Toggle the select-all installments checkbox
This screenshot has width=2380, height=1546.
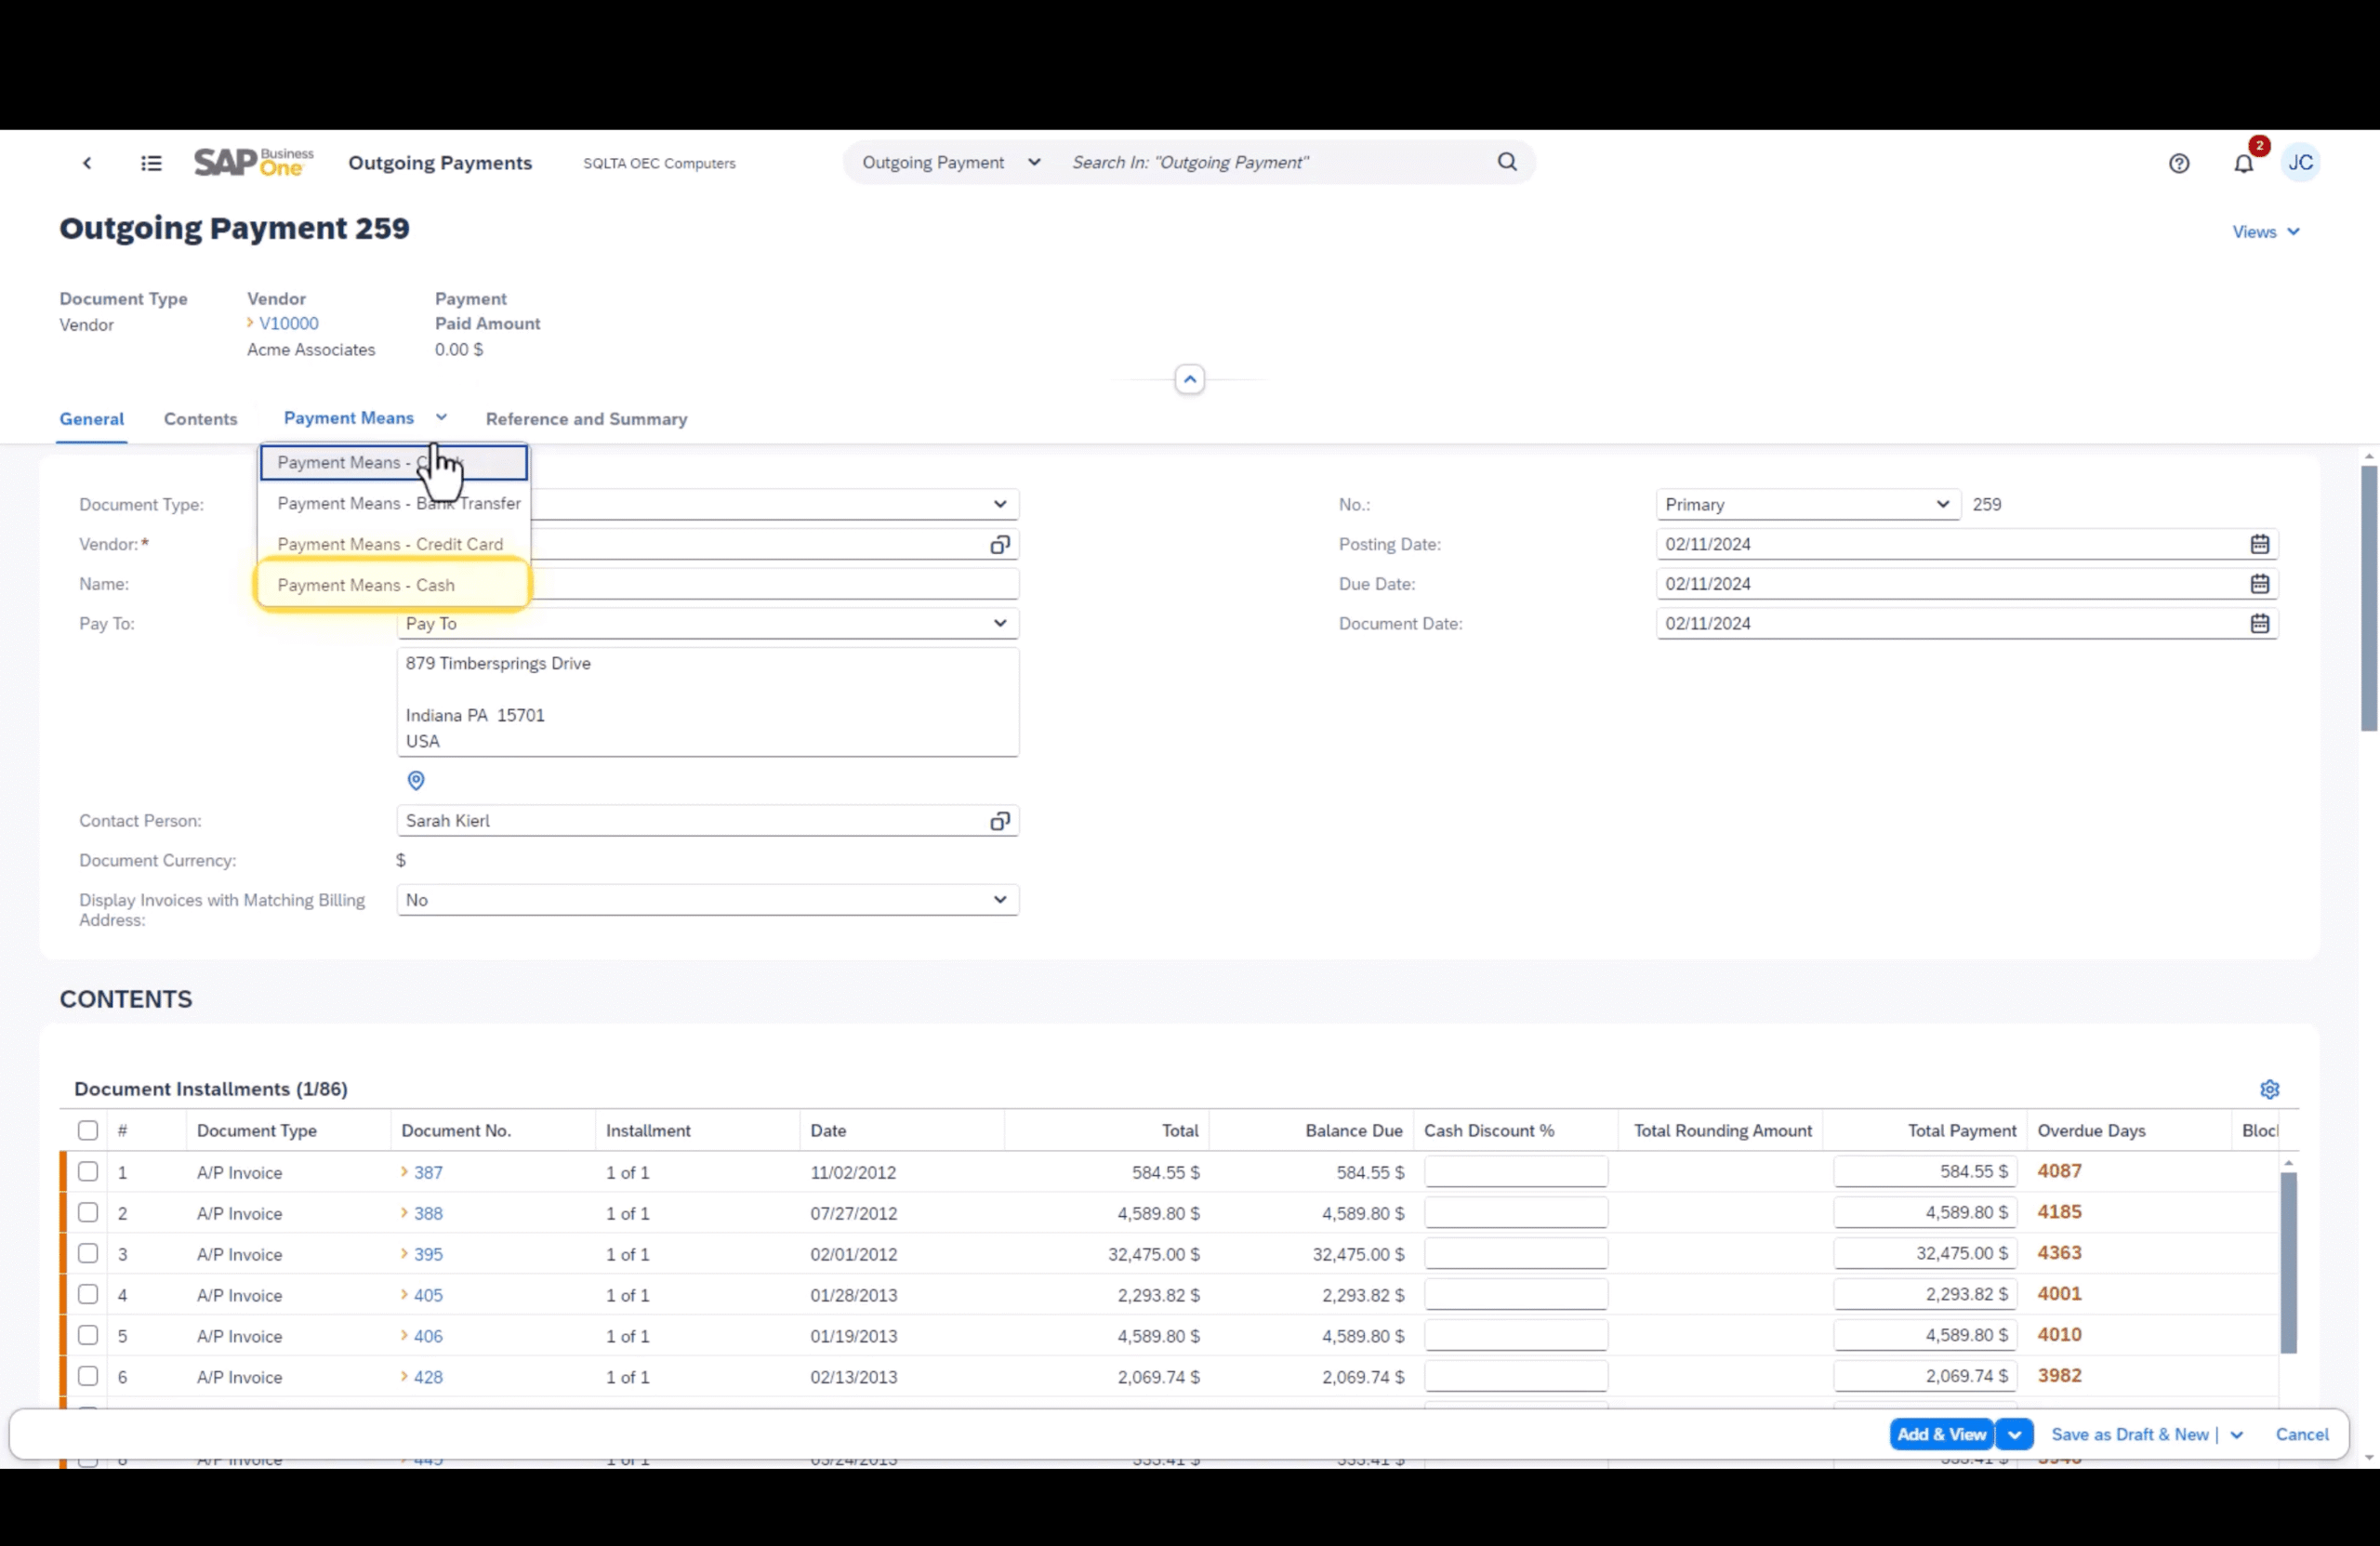tap(88, 1130)
